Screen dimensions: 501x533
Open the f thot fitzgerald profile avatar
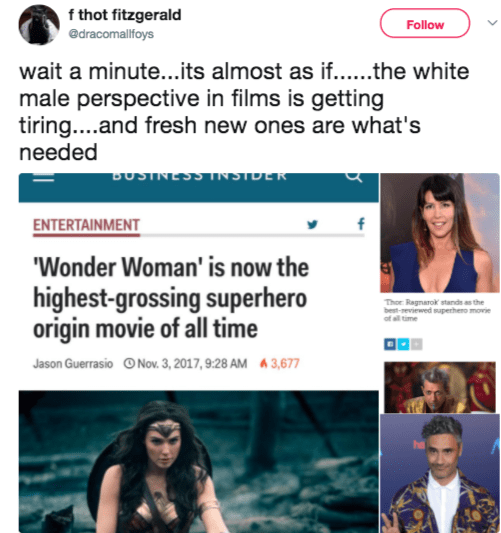pyautogui.click(x=39, y=24)
